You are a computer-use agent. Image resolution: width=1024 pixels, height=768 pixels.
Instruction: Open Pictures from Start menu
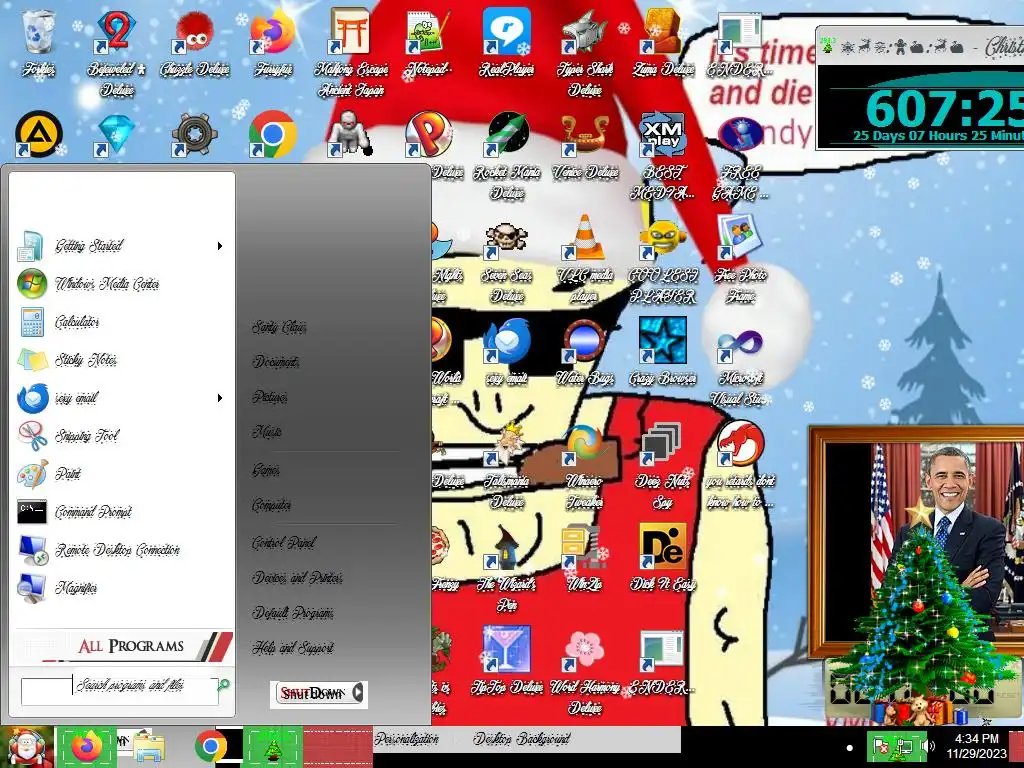click(x=270, y=397)
